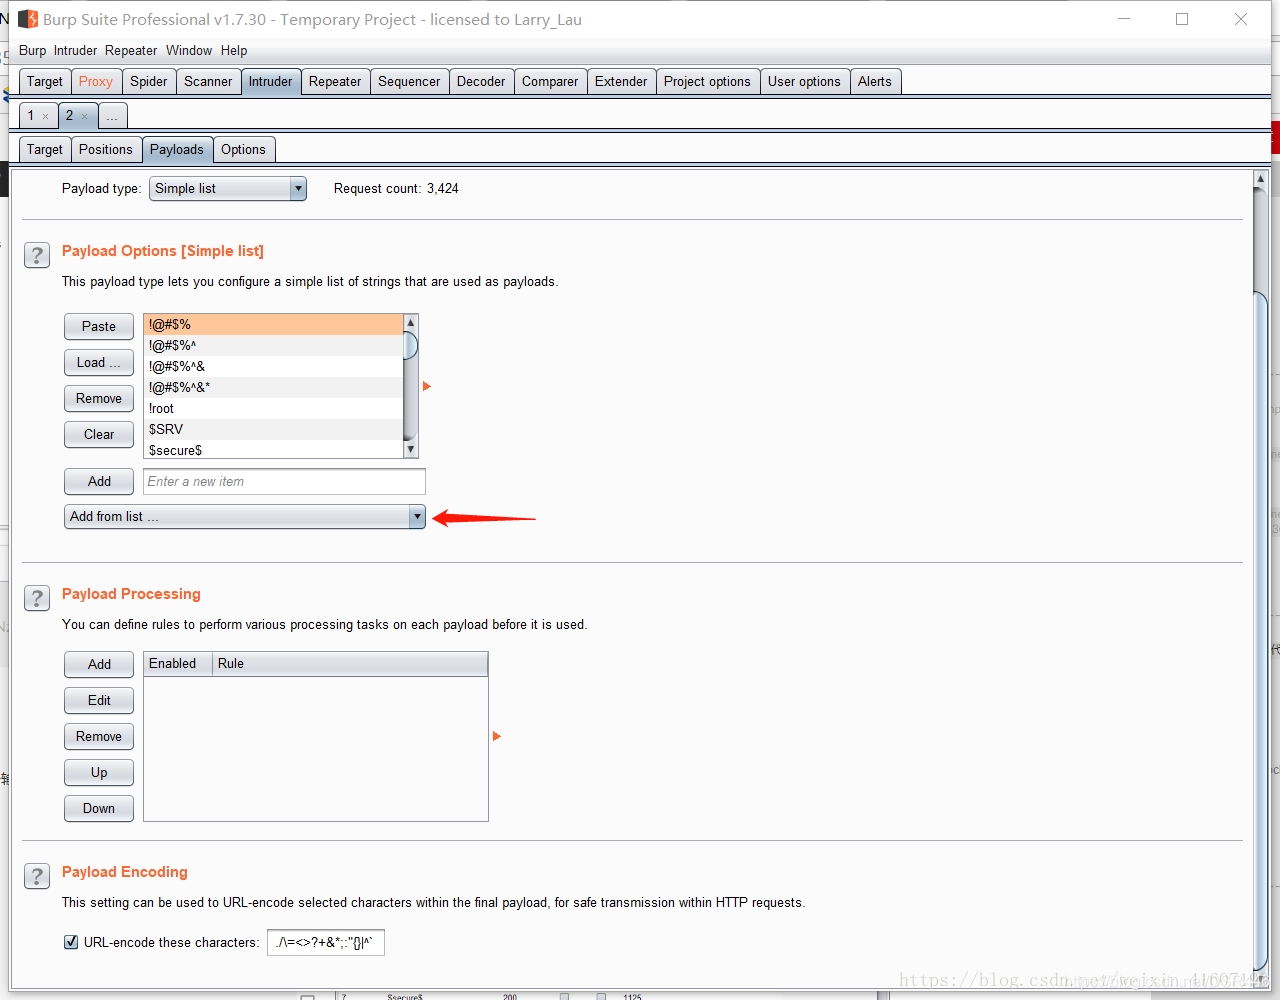Edit the payload processing rule
The height and width of the screenshot is (1000, 1280).
[x=99, y=700]
